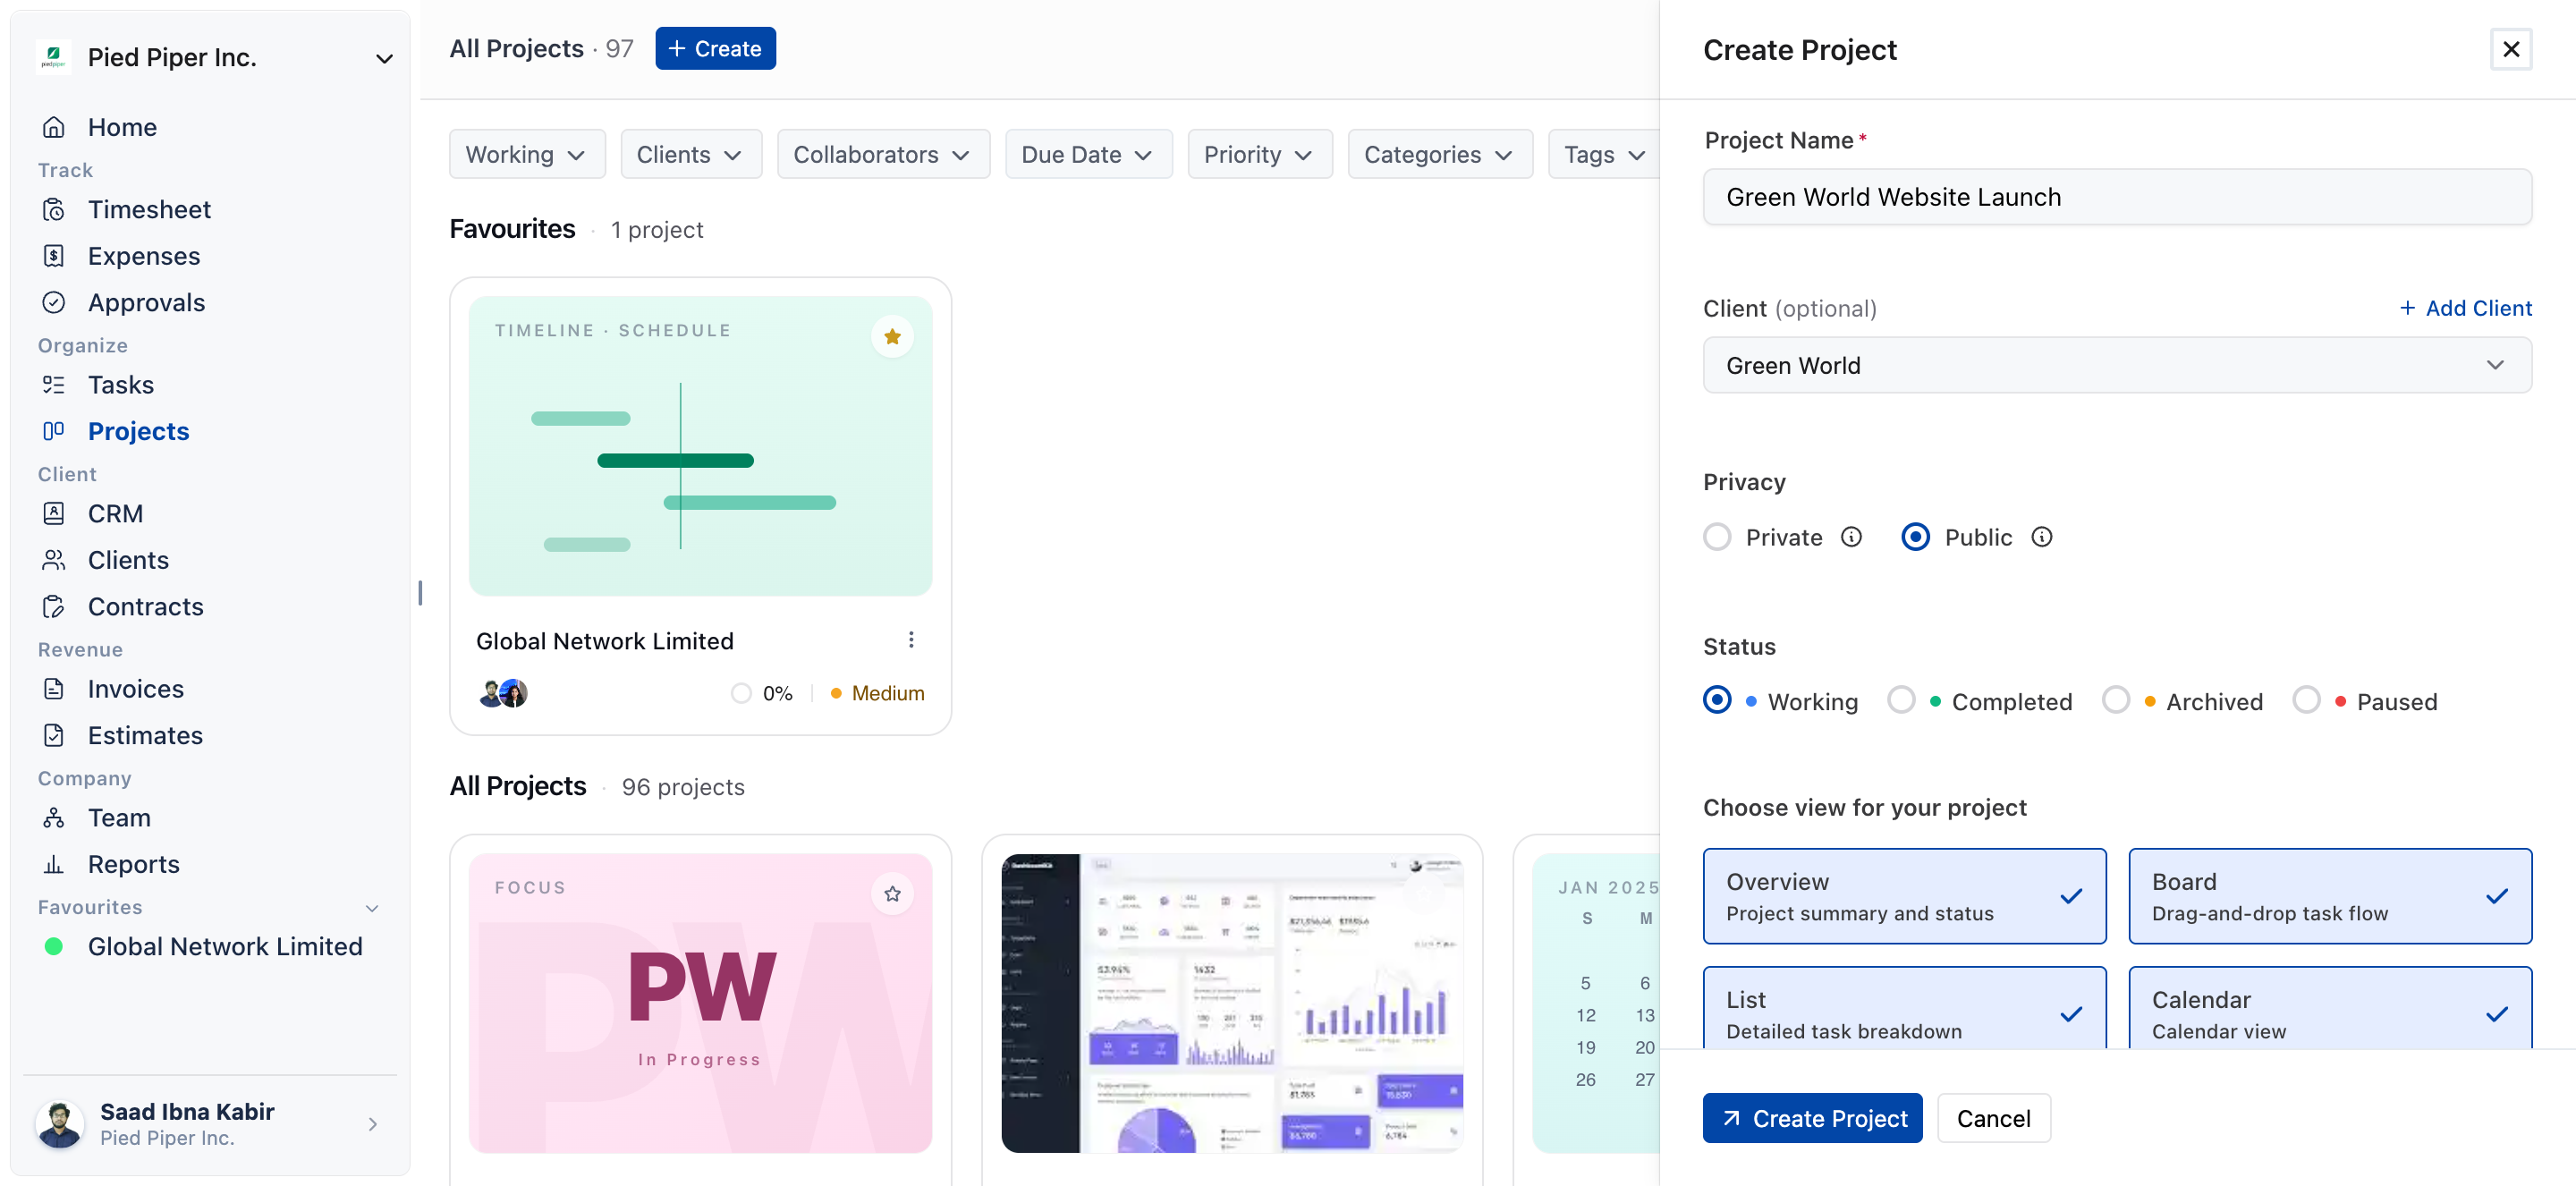Go to Projects in the sidebar

[x=138, y=431]
